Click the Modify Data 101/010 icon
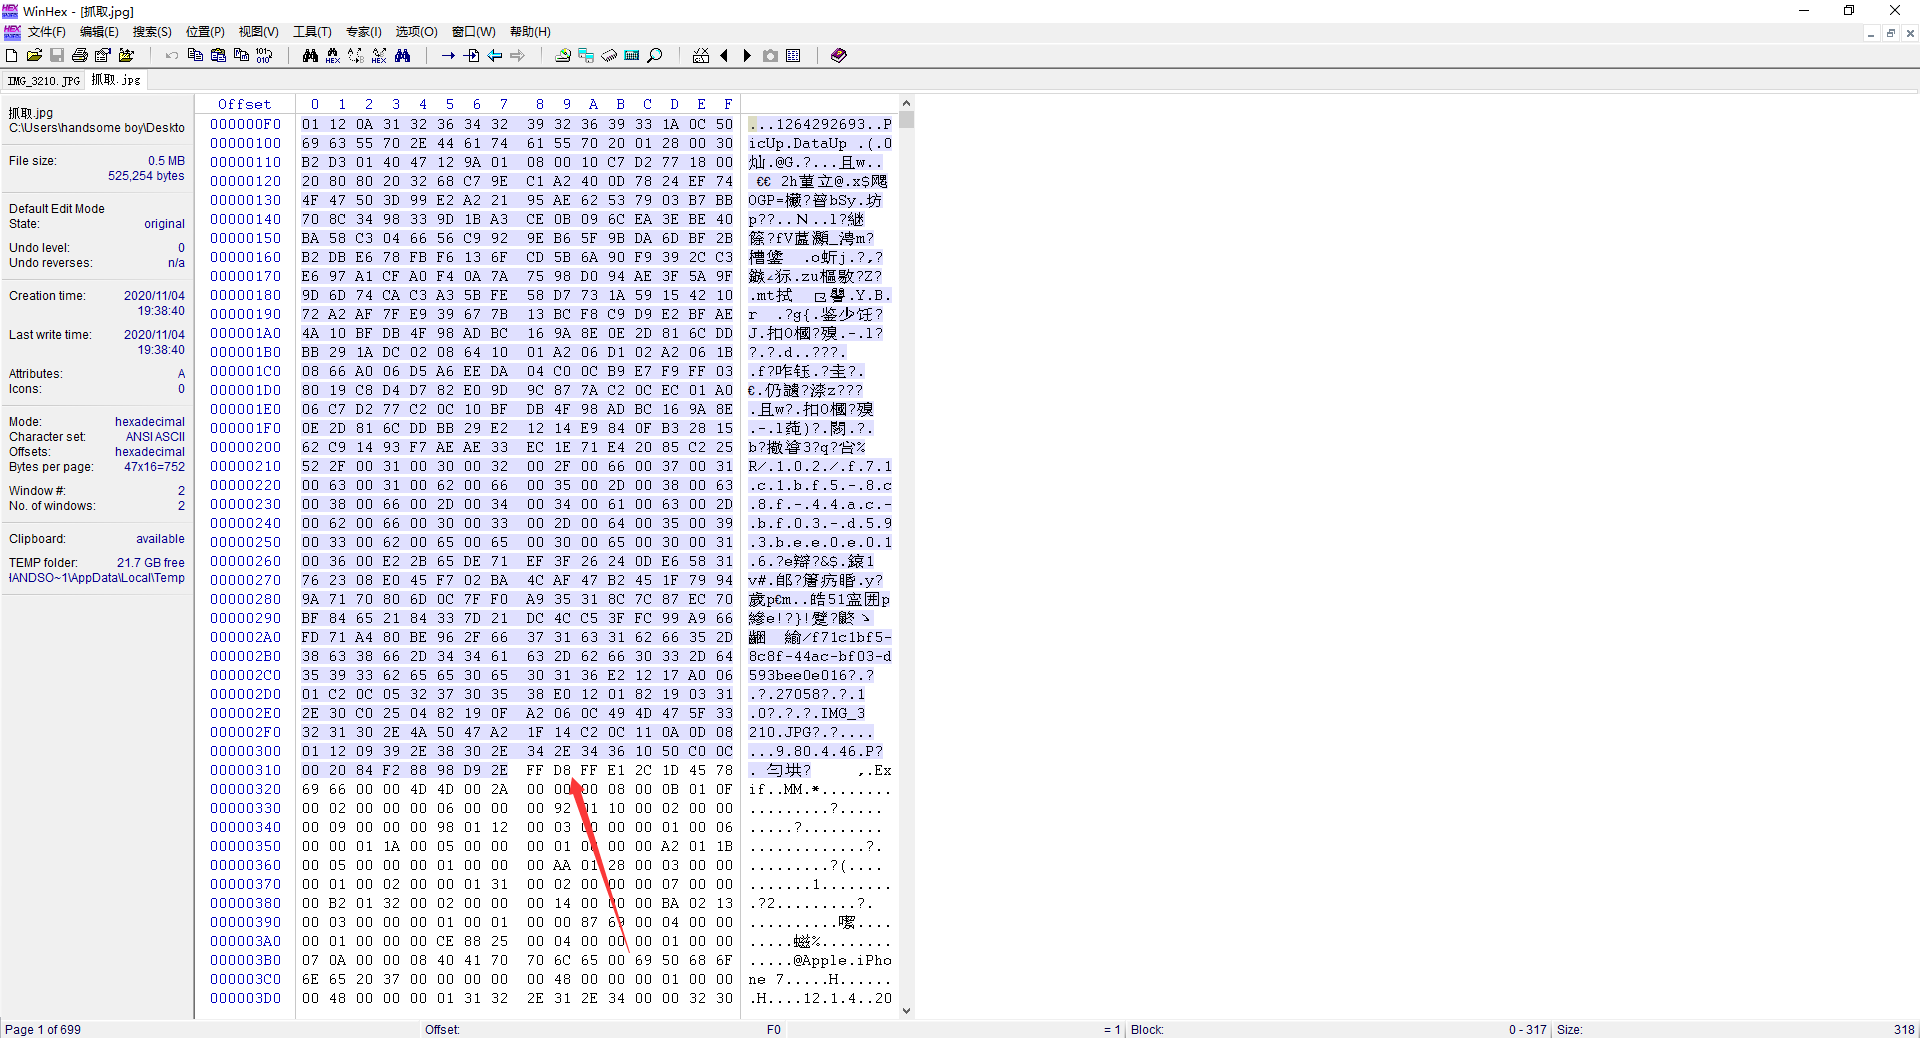Image resolution: width=1920 pixels, height=1038 pixels. point(264,56)
